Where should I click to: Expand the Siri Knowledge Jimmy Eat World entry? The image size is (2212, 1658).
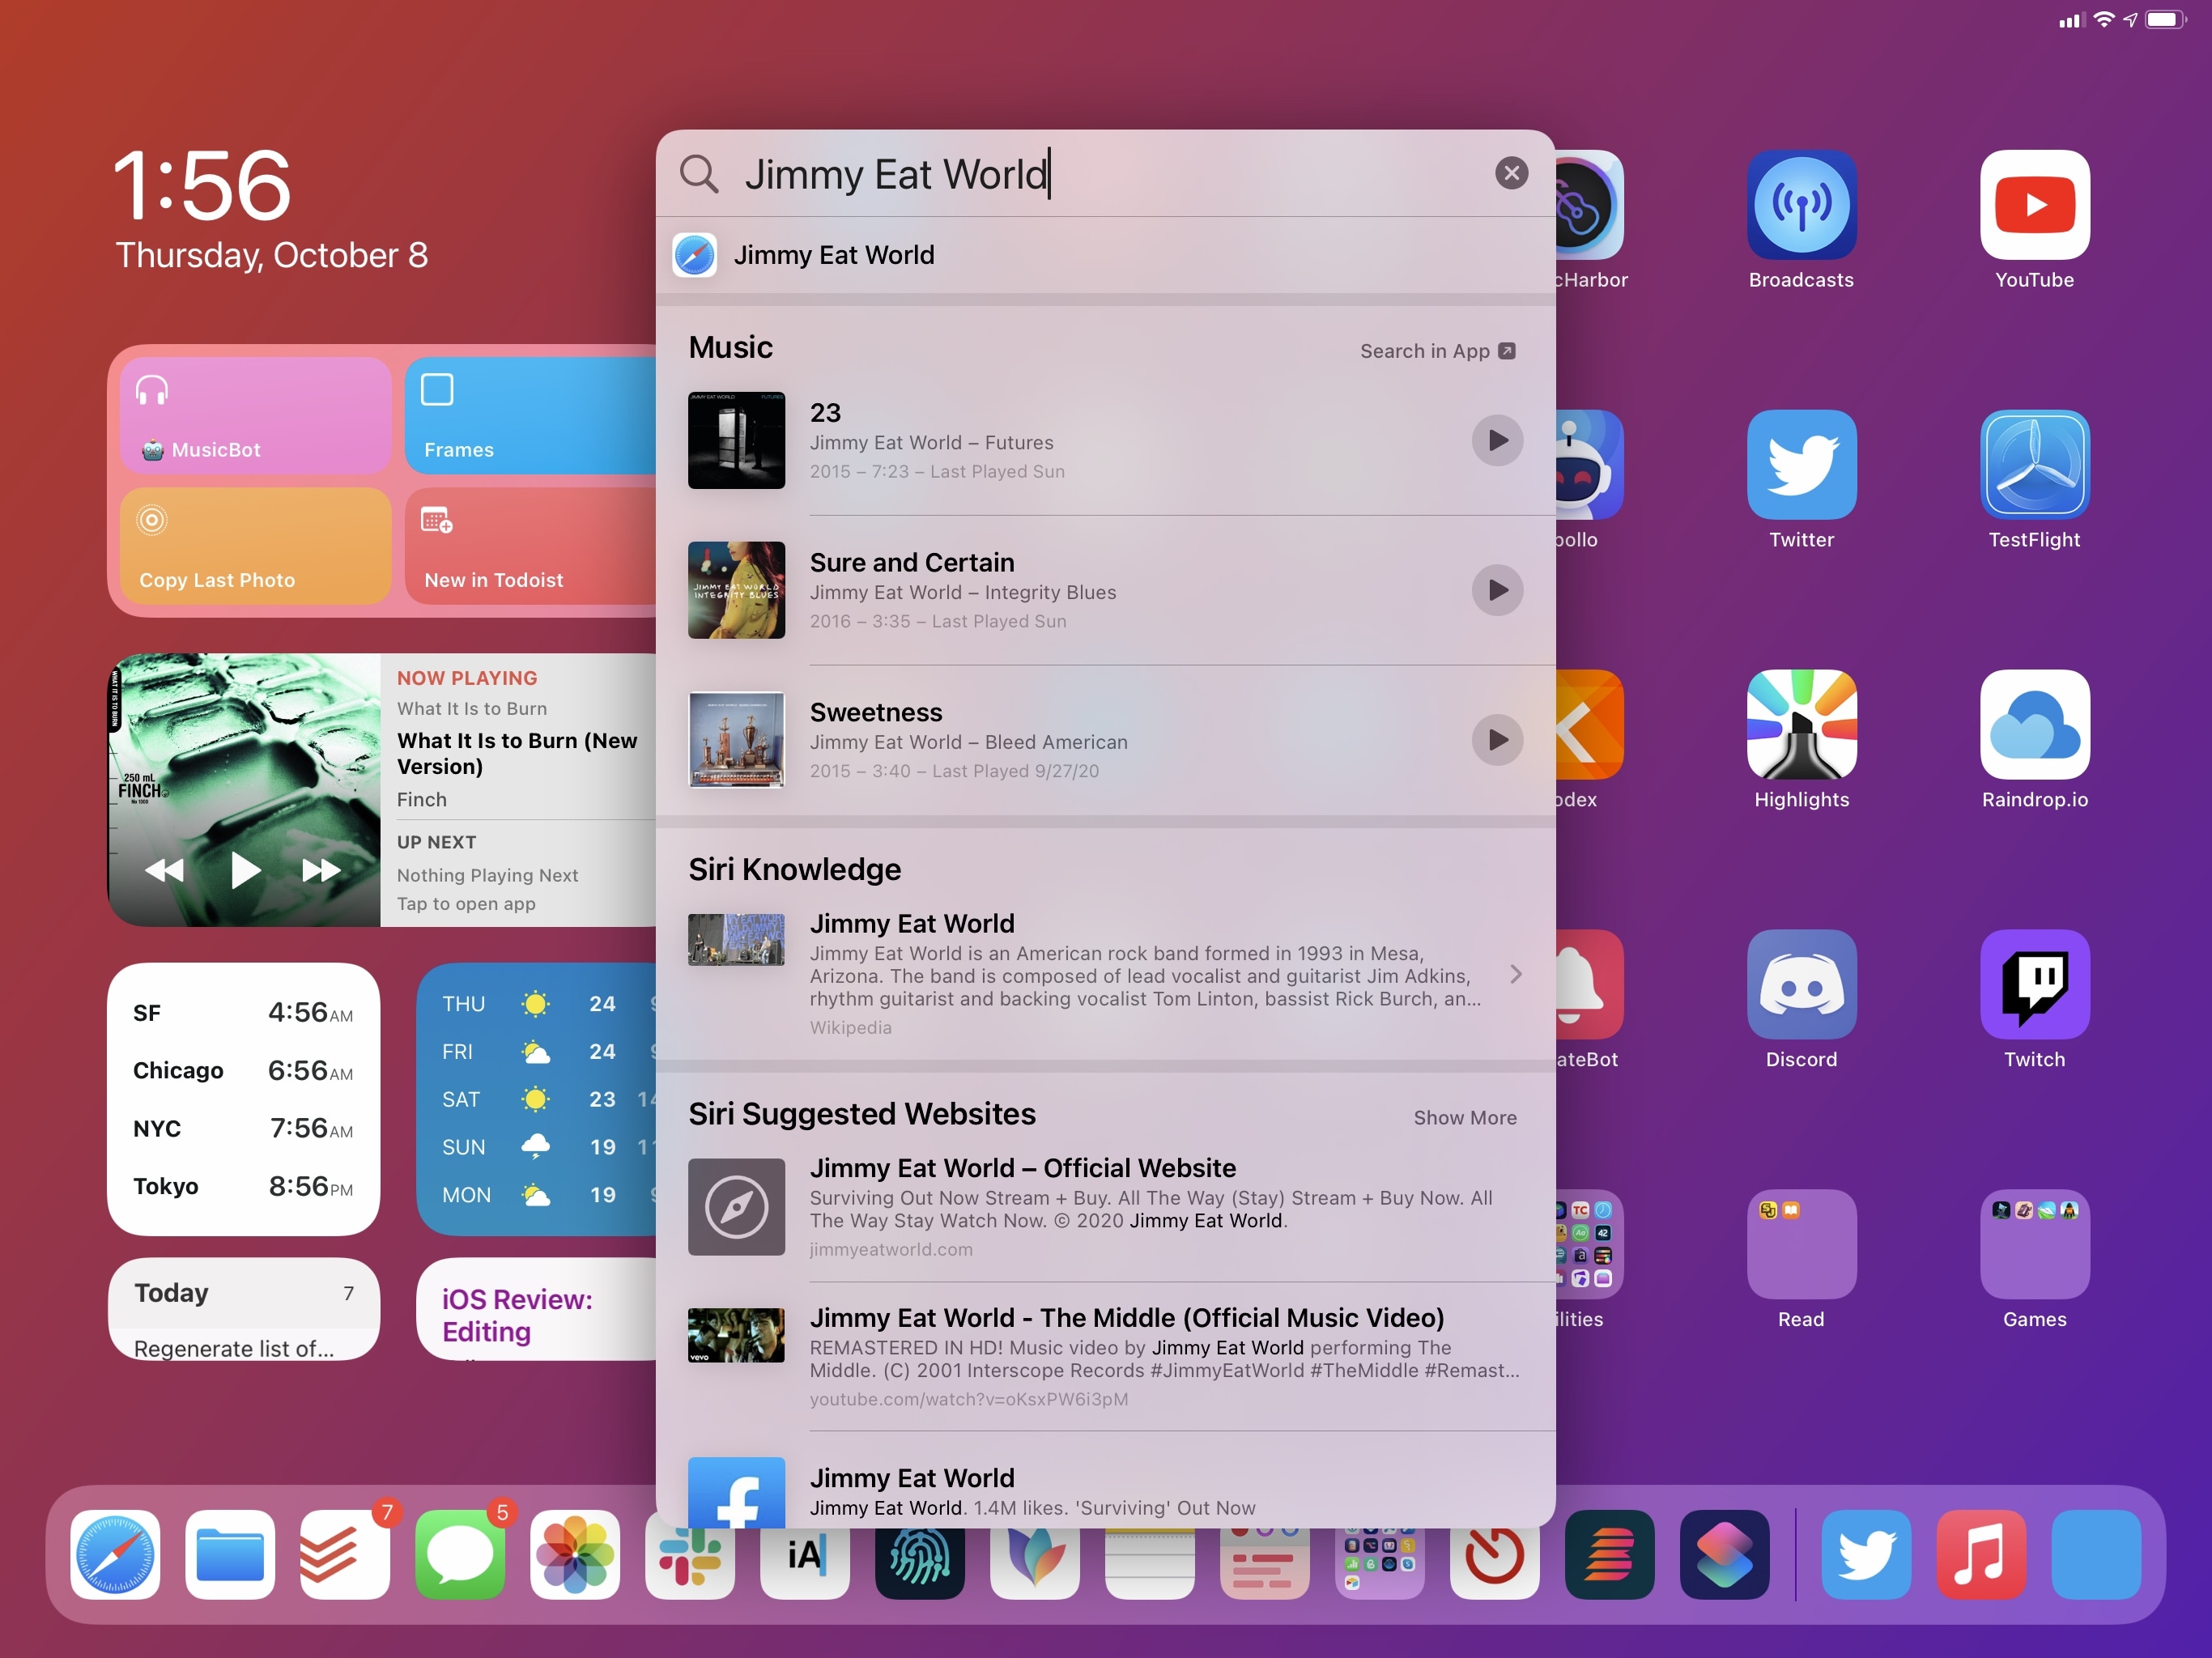pyautogui.click(x=1105, y=974)
